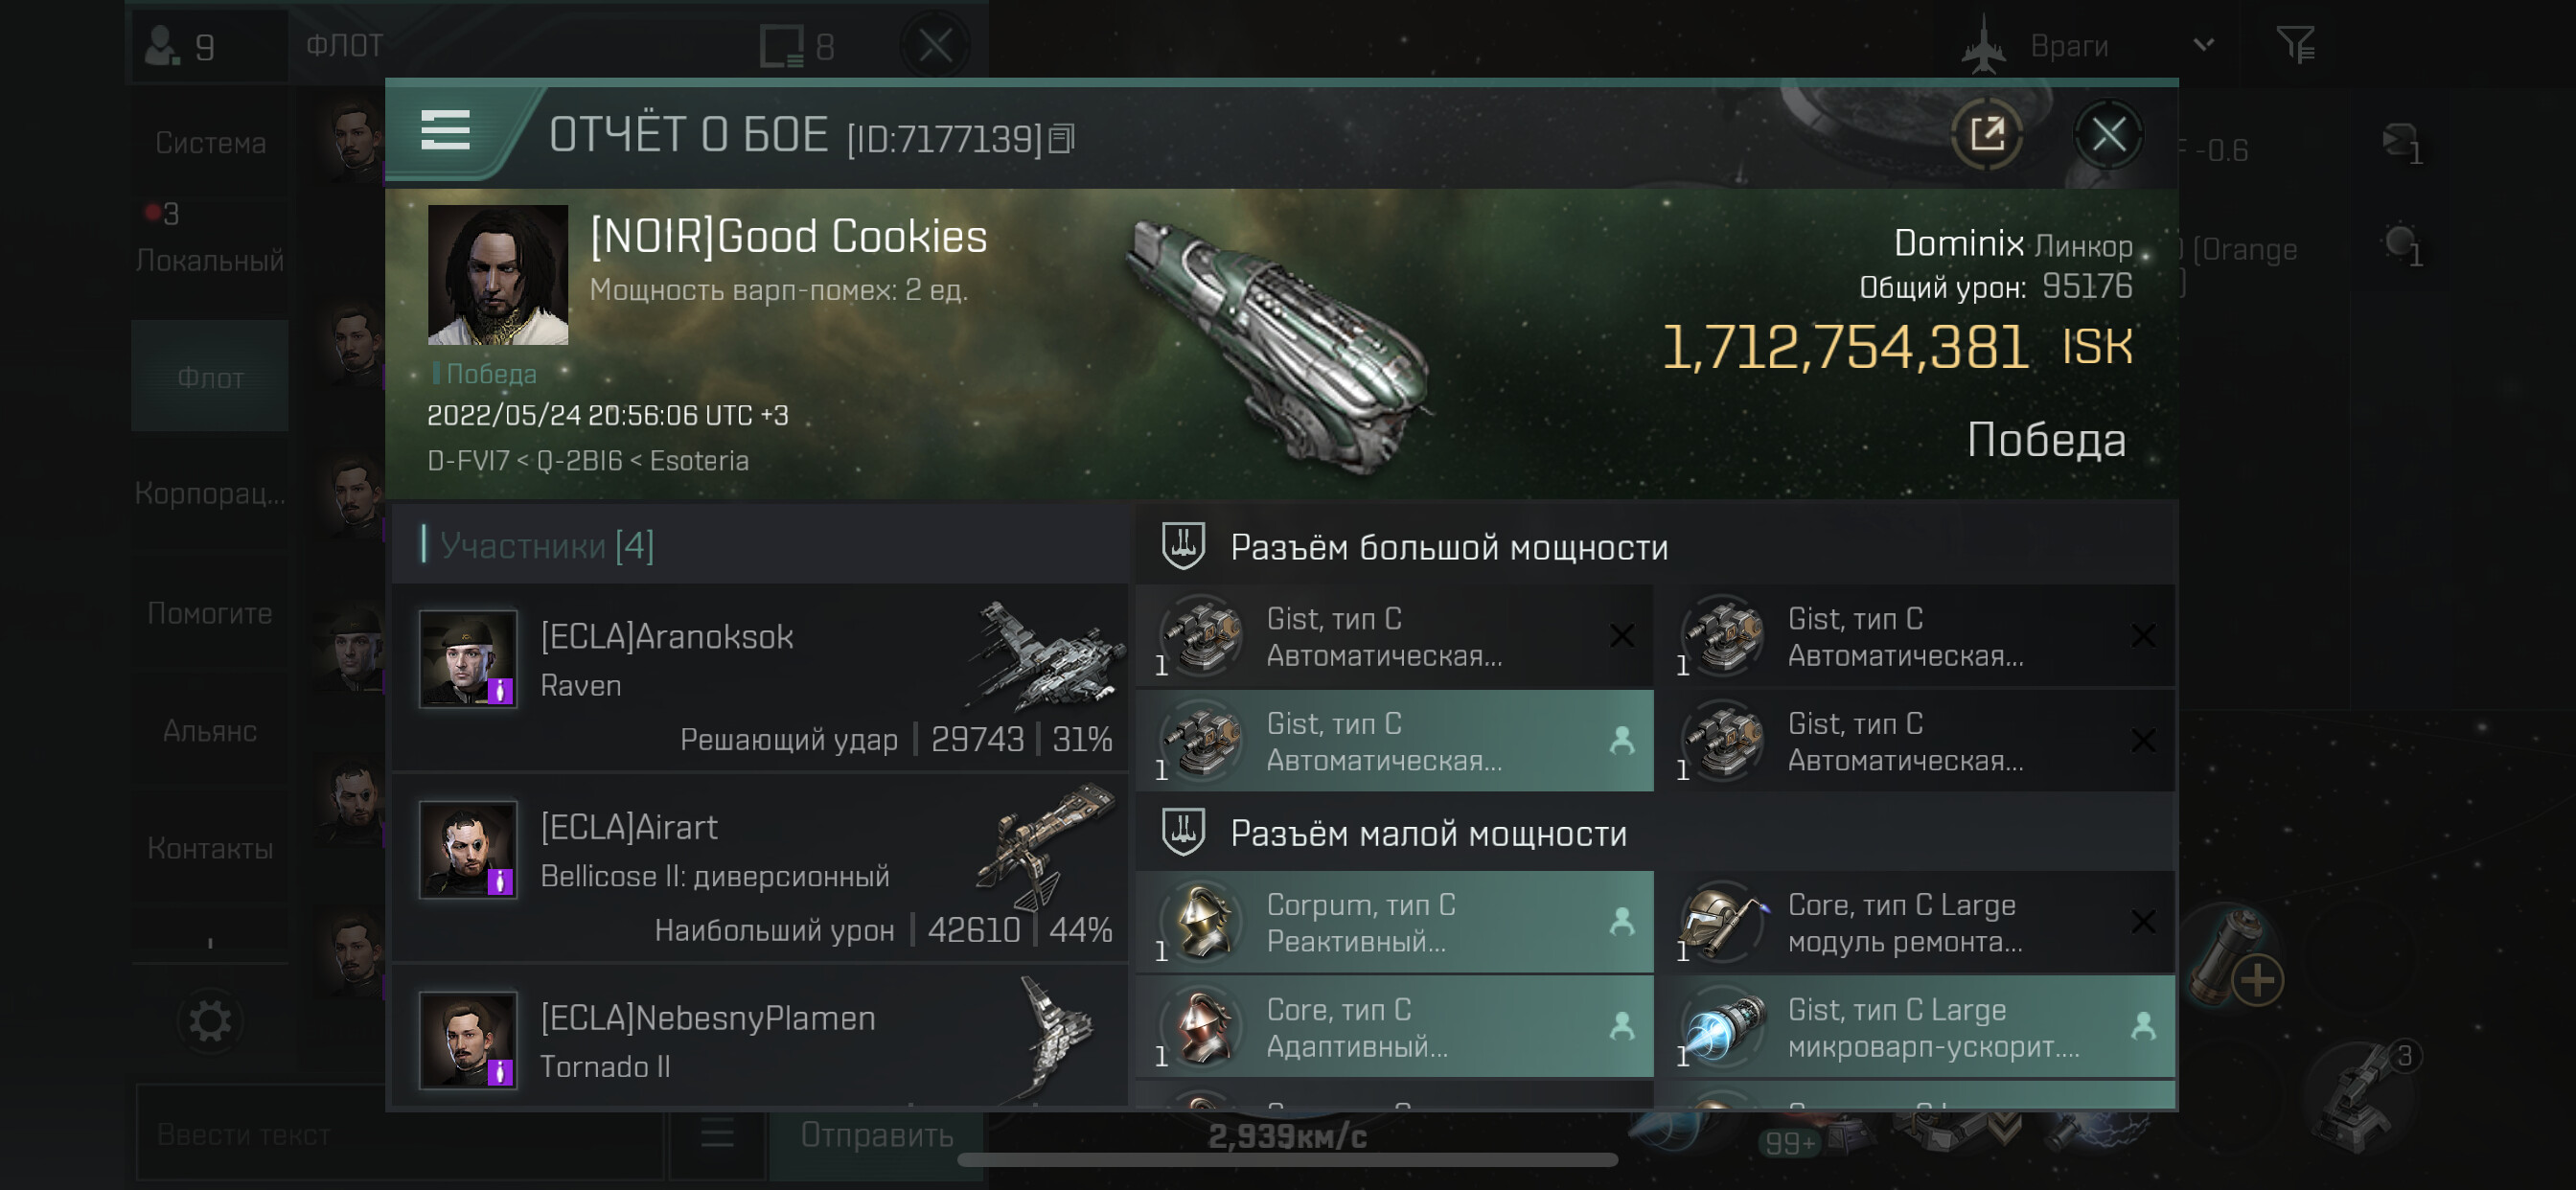Viewport: 2576px width, 1190px height.
Task: Open the battle report hamburger menu
Action: [x=445, y=131]
